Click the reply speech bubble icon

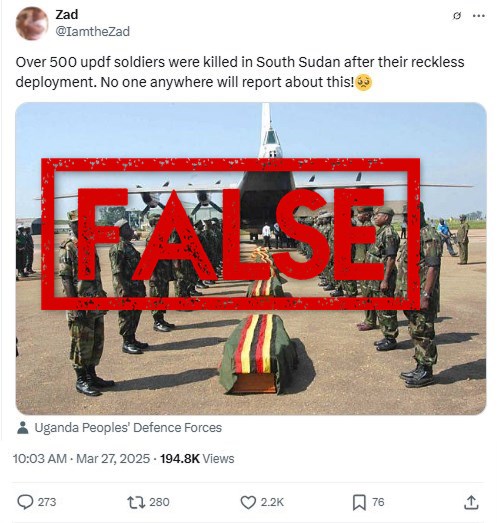point(25,502)
